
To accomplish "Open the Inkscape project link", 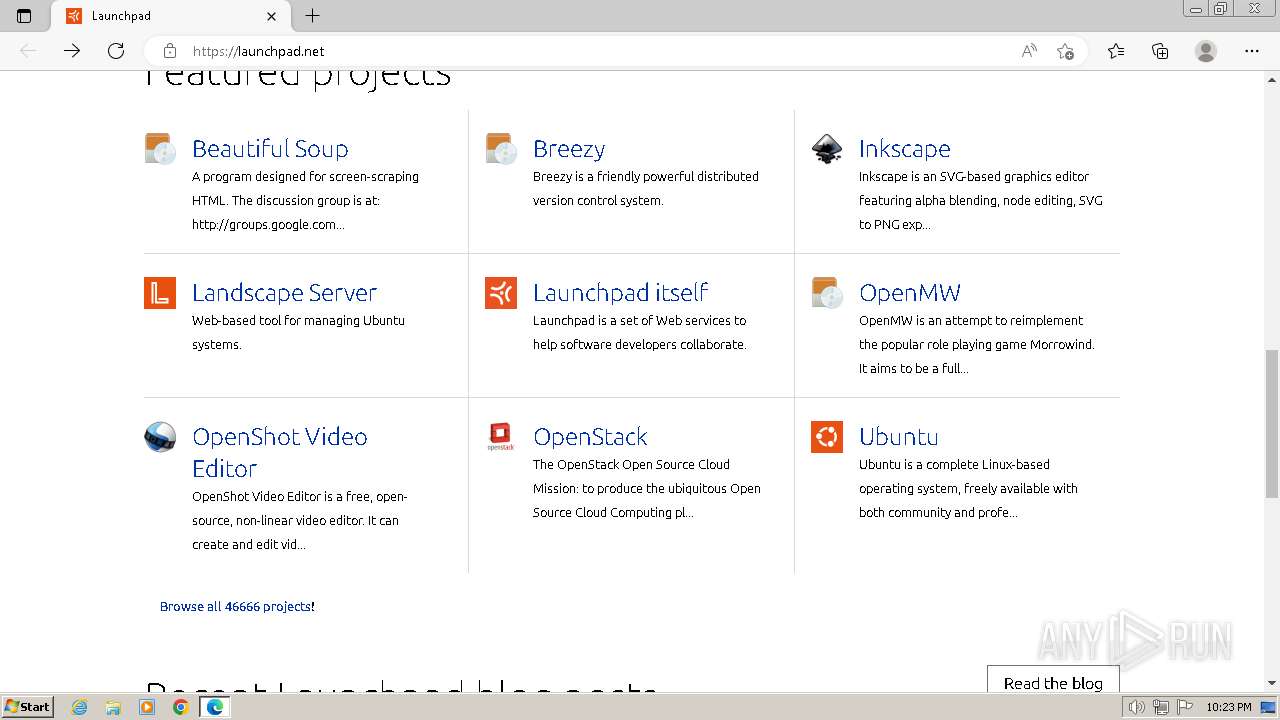I will click(x=905, y=149).
